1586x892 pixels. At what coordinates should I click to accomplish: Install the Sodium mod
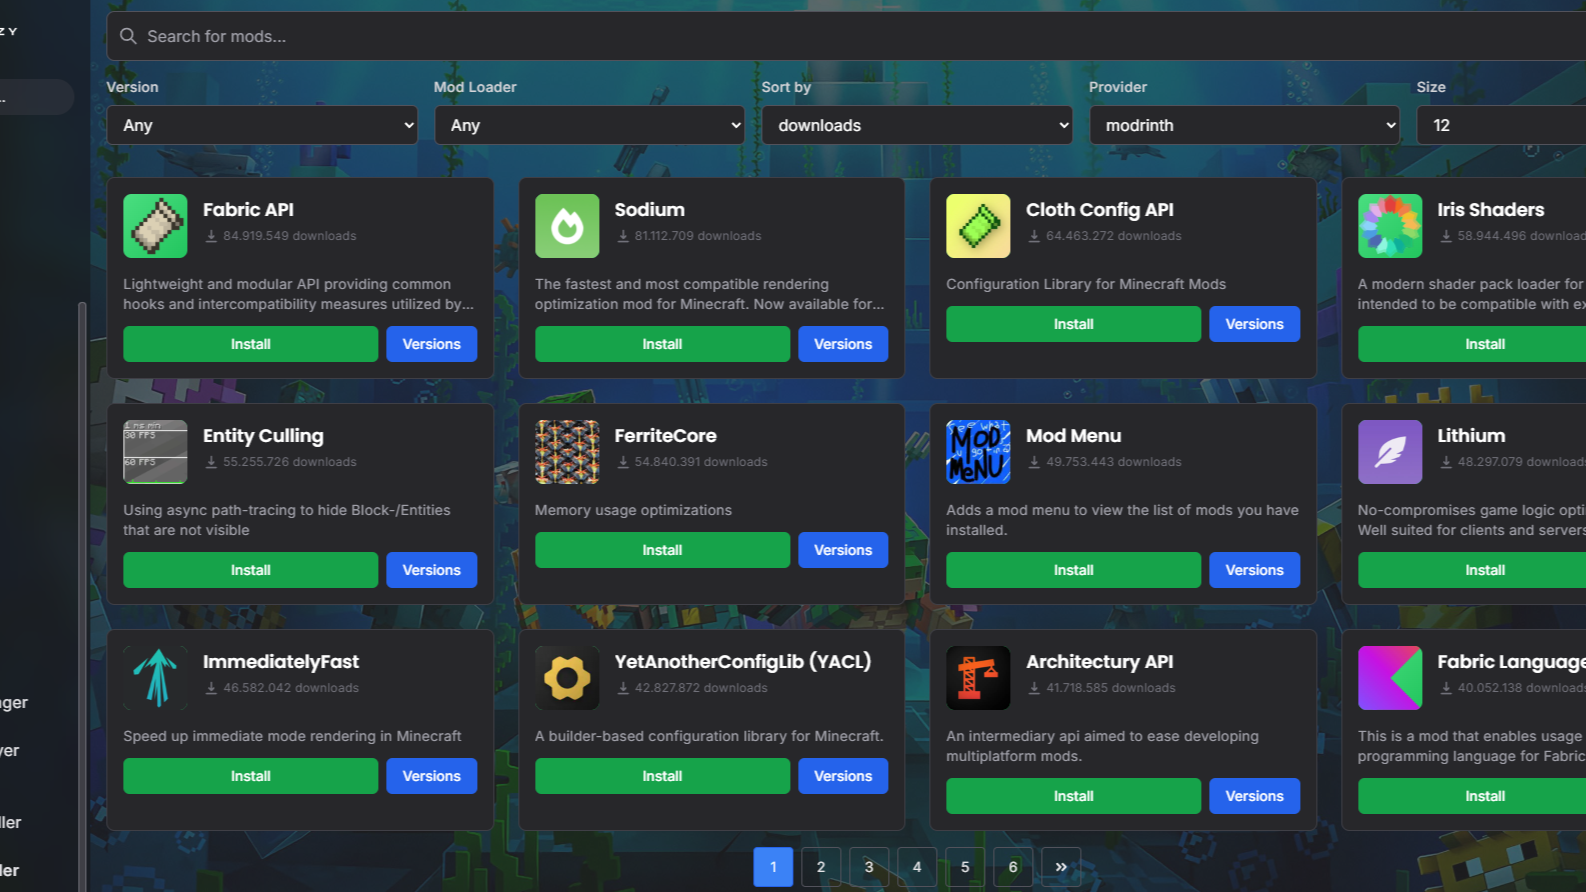click(x=662, y=344)
